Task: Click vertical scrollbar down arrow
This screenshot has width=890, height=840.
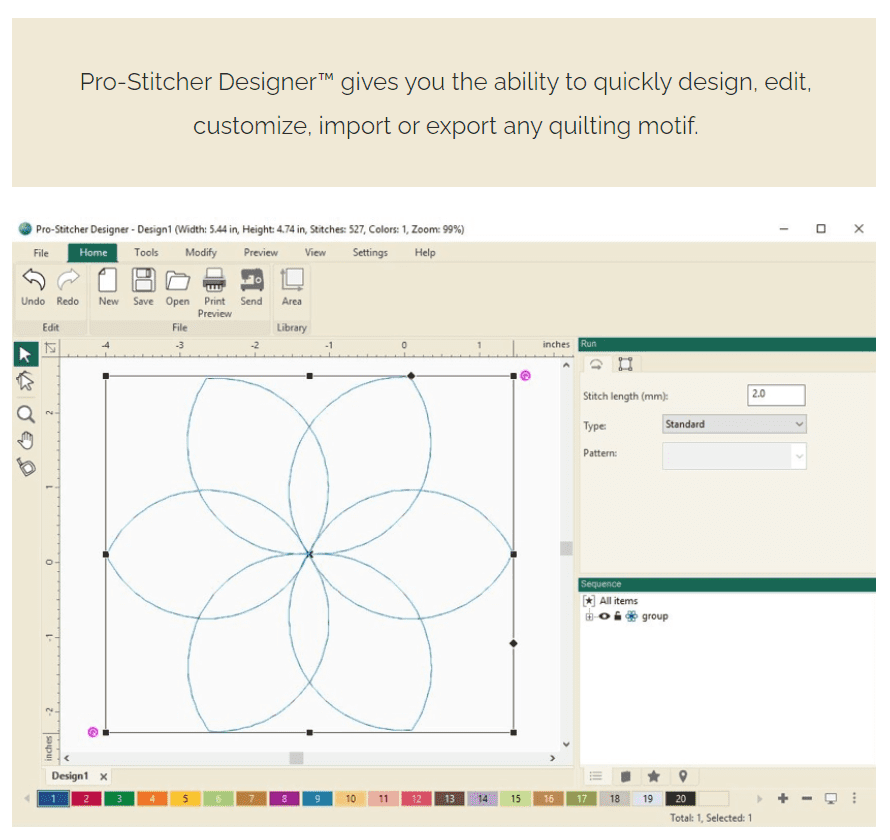Action: click(x=566, y=744)
